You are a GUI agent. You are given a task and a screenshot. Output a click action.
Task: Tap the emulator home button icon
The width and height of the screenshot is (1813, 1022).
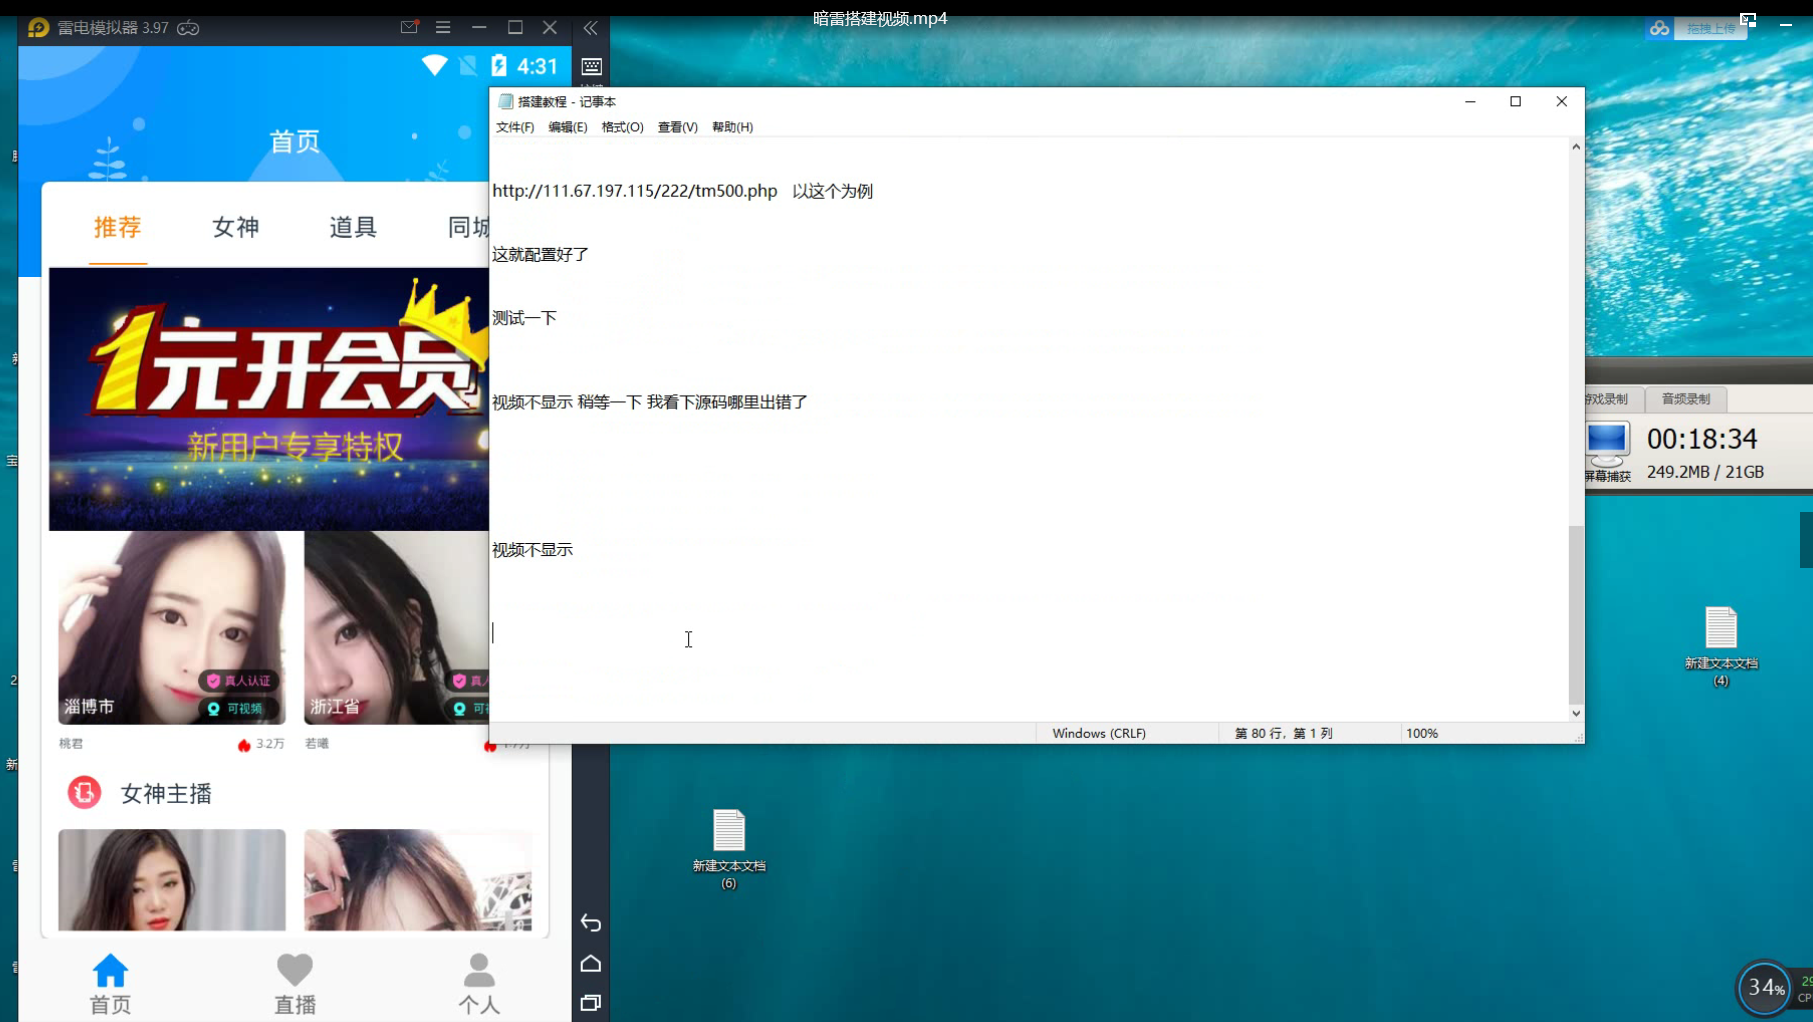tap(591, 963)
